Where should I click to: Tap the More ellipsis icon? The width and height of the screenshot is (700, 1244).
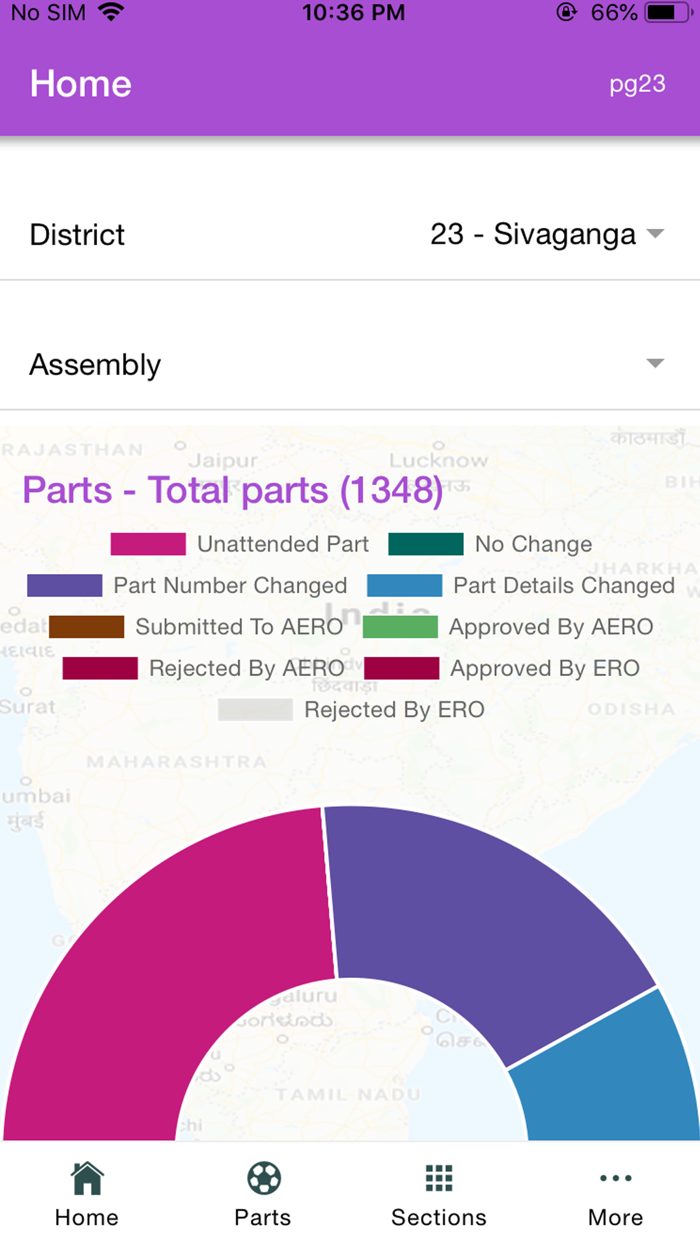coord(615,1179)
